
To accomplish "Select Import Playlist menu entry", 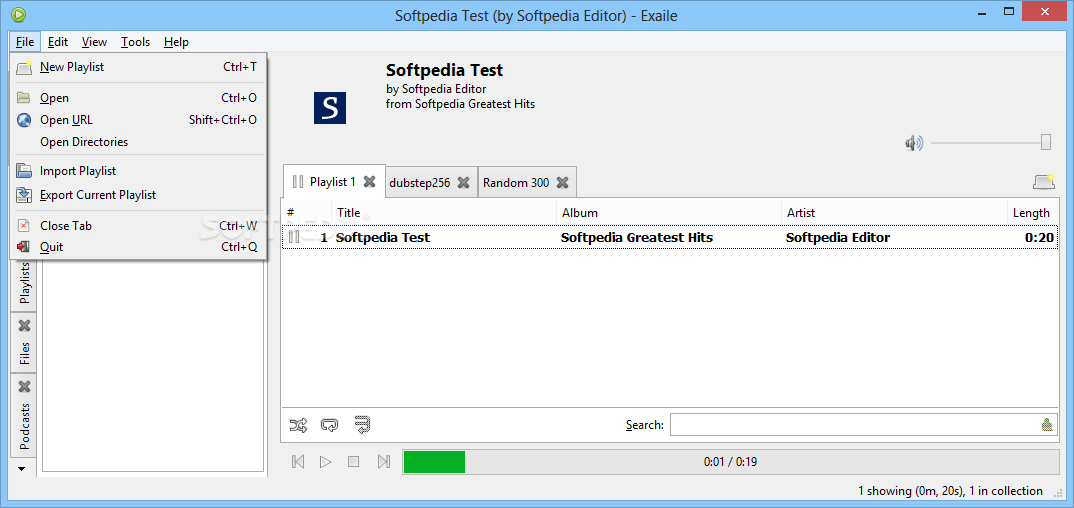I will click(138, 171).
